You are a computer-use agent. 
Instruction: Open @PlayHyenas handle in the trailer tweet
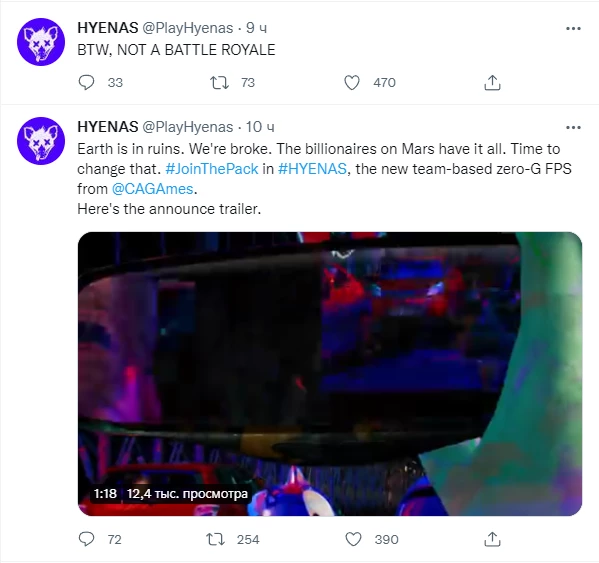[x=188, y=127]
